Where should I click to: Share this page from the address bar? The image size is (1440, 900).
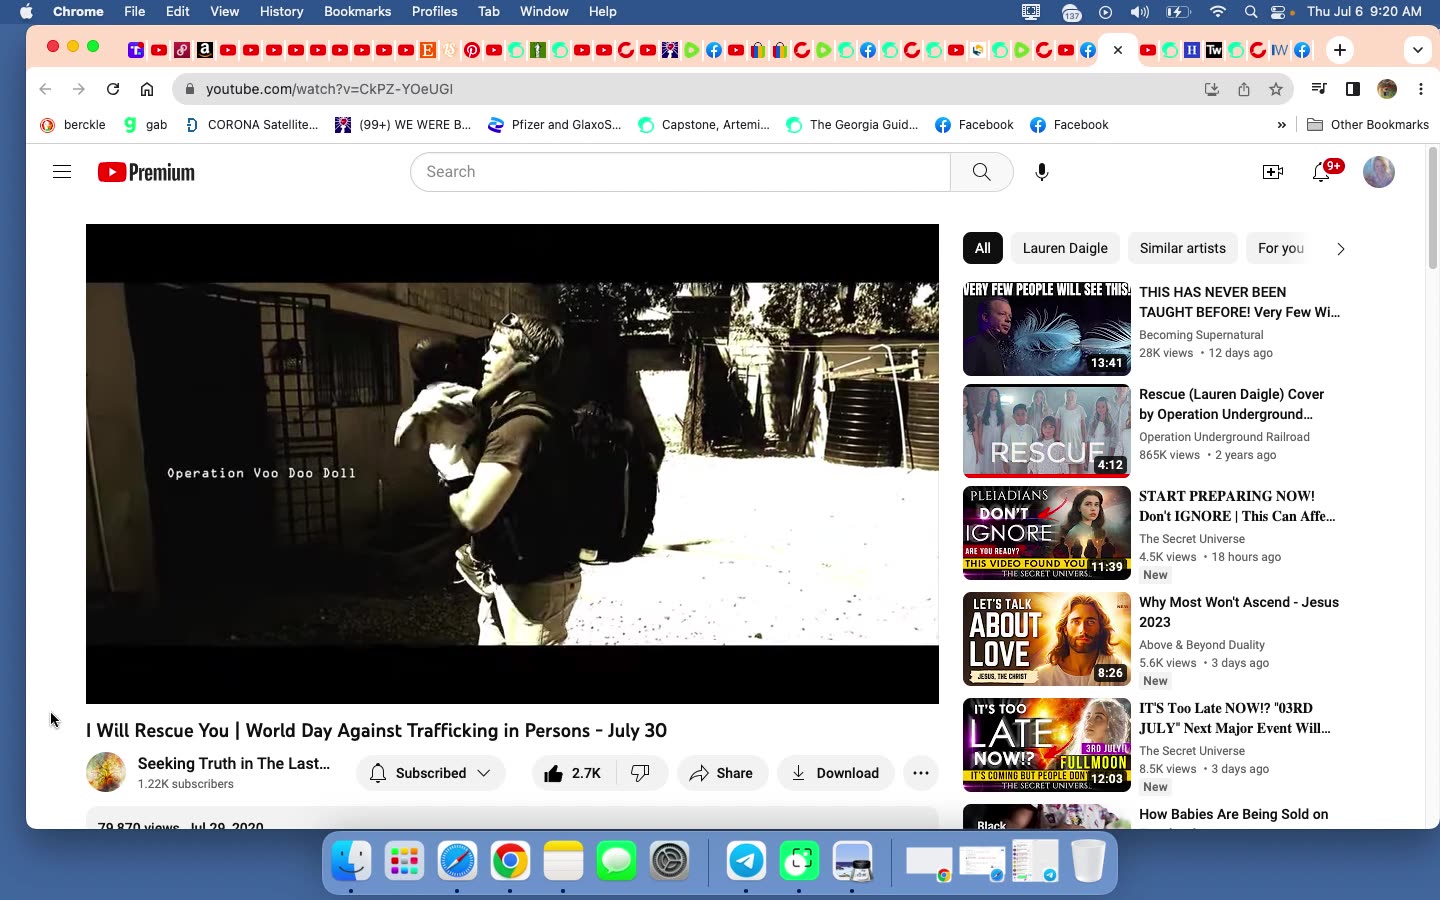1244,89
